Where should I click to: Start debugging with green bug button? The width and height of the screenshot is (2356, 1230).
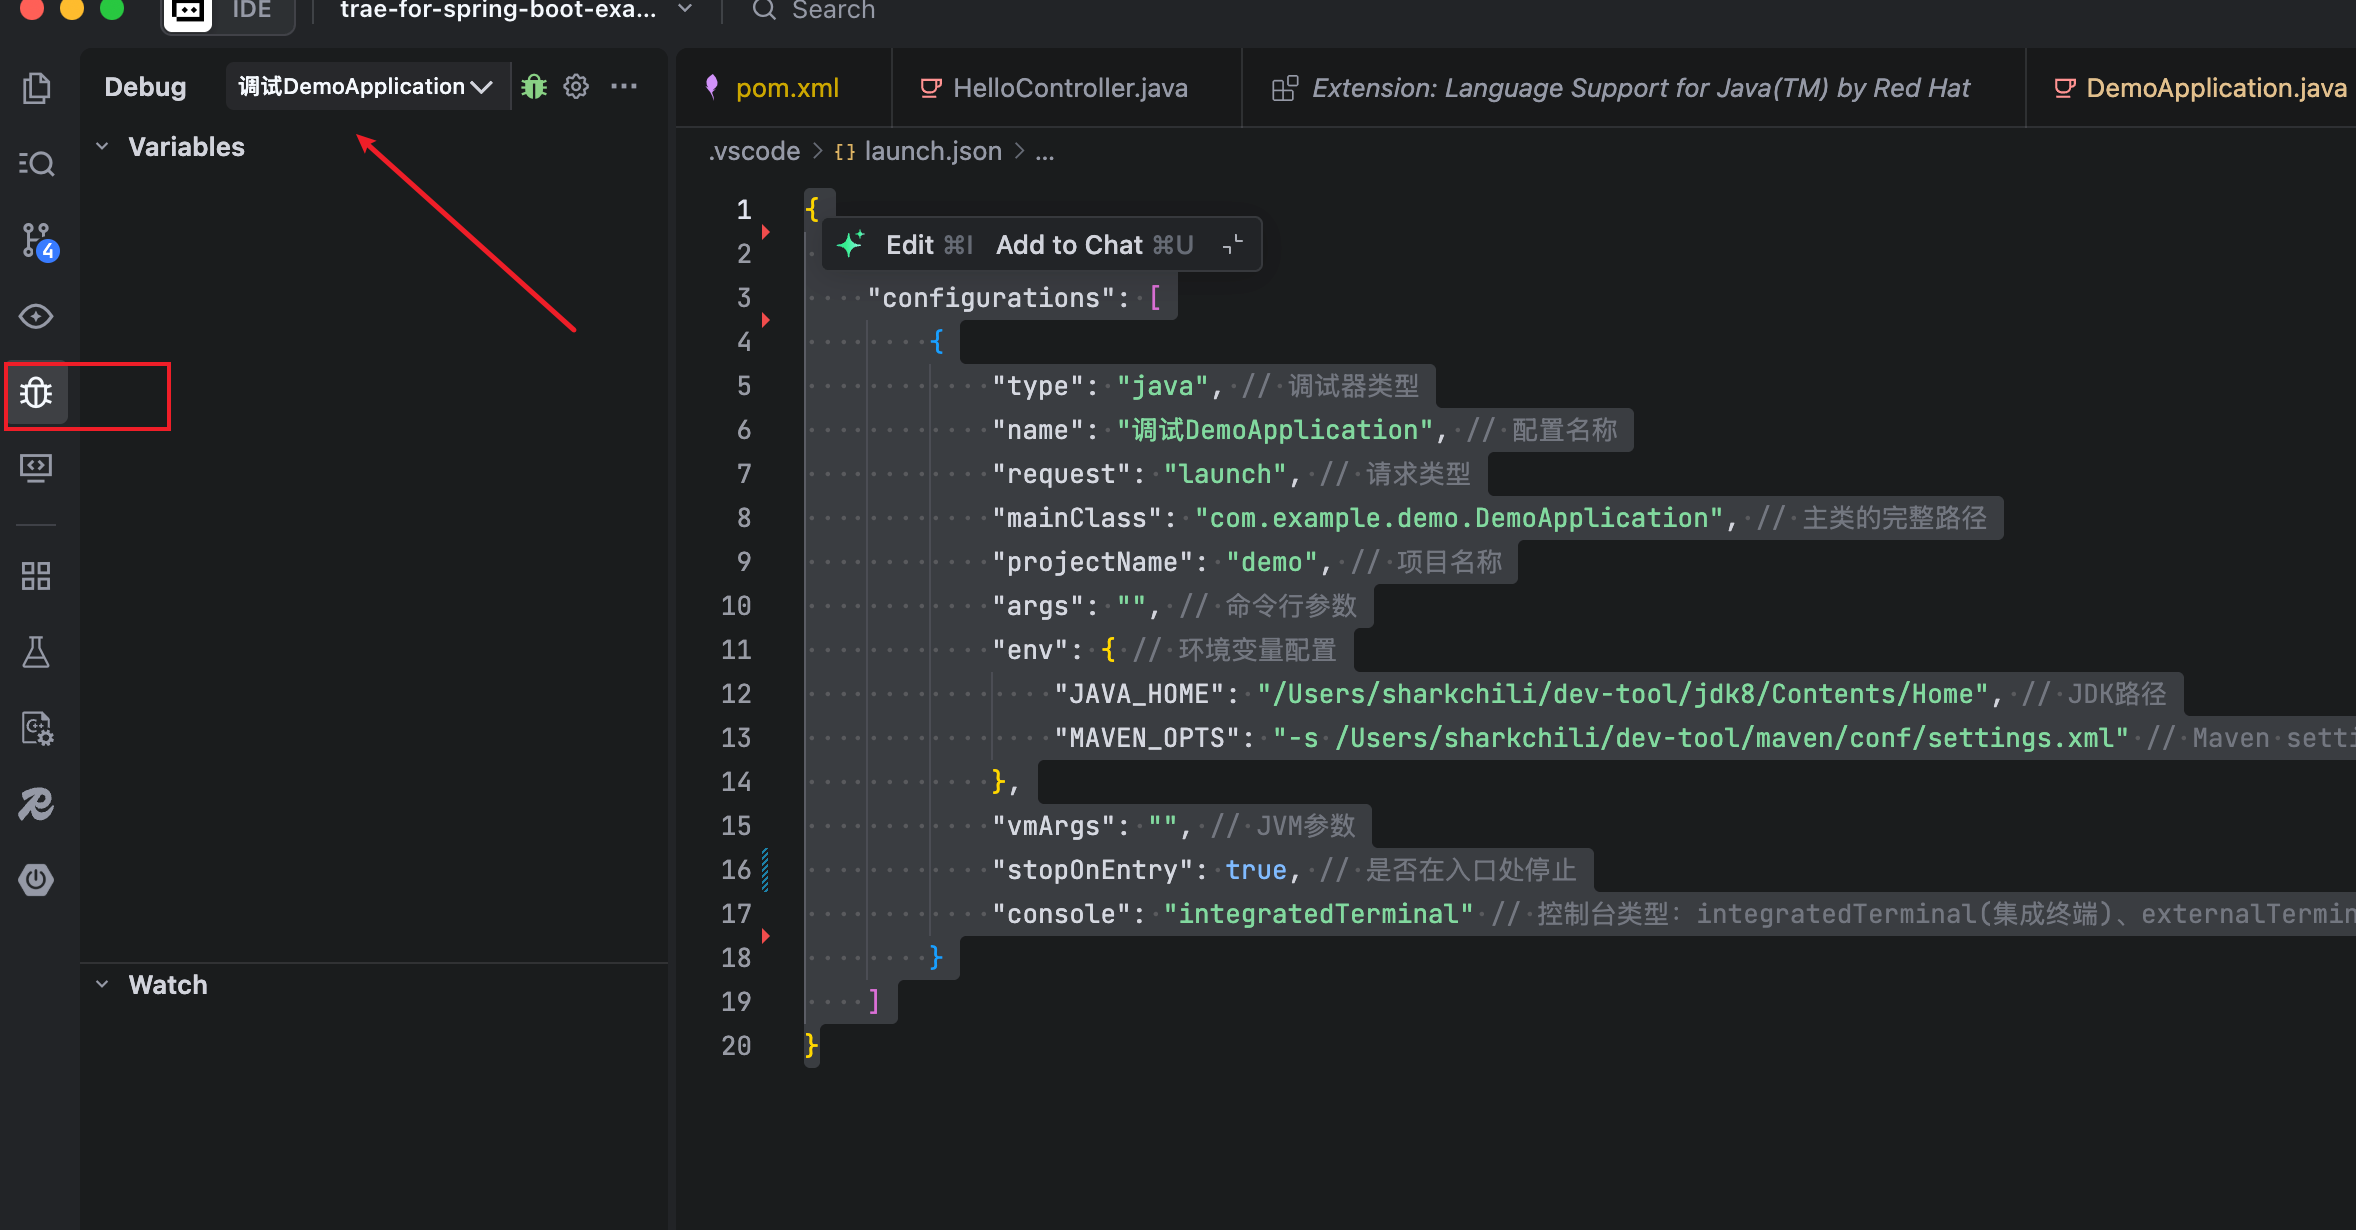(534, 87)
